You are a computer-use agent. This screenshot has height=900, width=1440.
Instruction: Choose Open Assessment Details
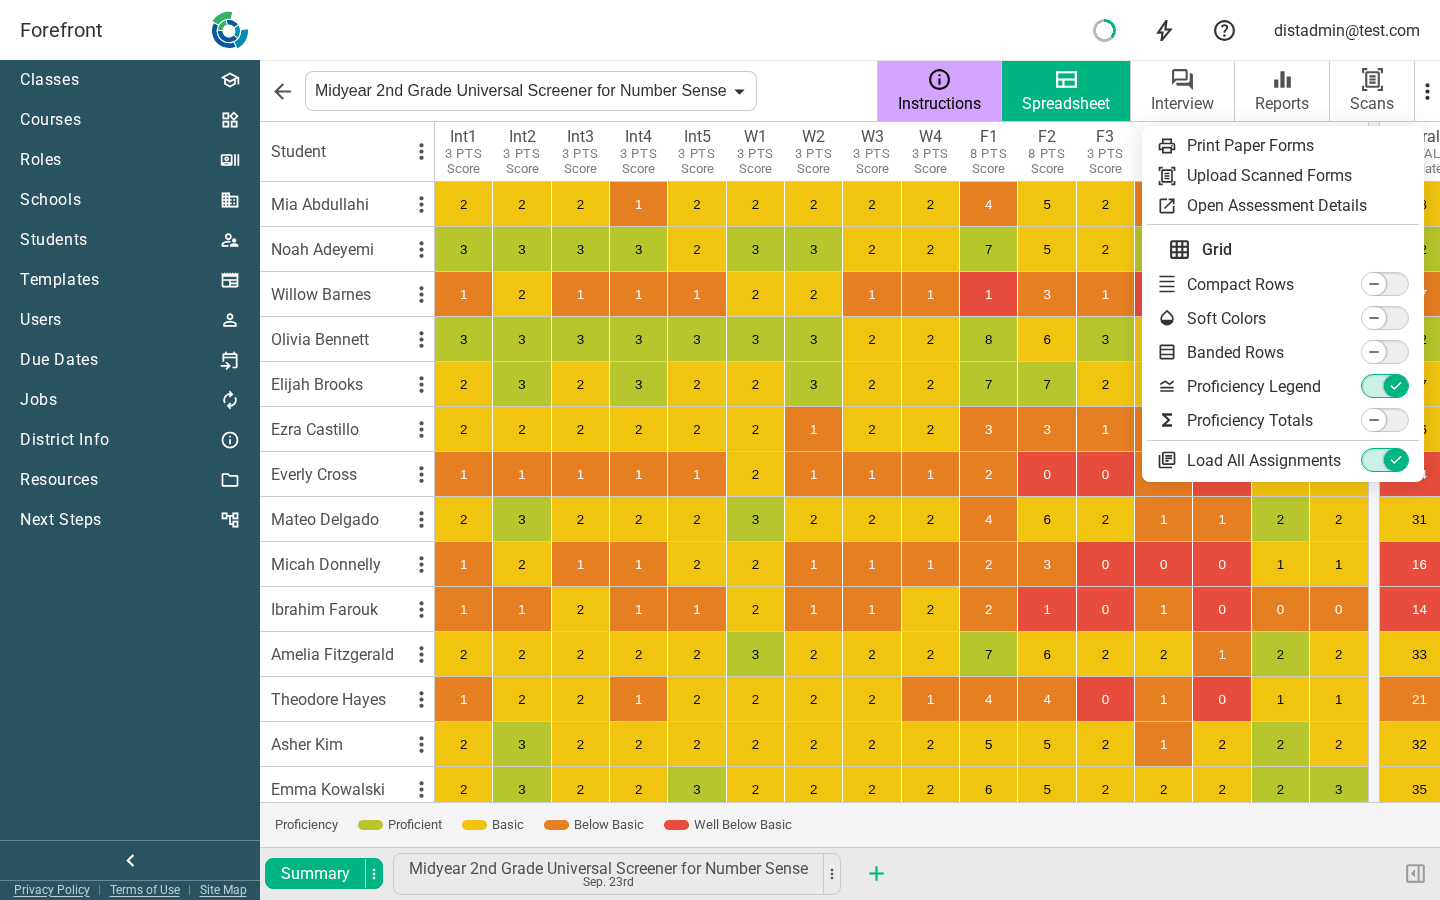tap(1282, 205)
